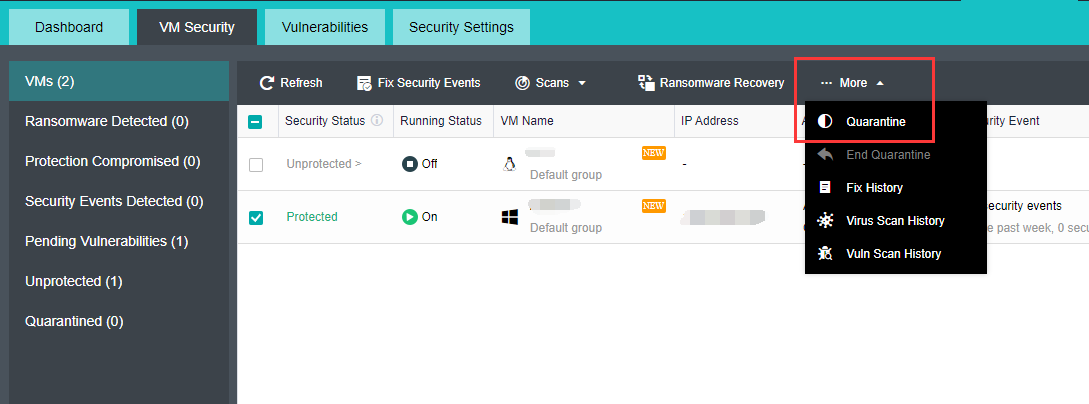Open the Security Settings tab

[461, 27]
